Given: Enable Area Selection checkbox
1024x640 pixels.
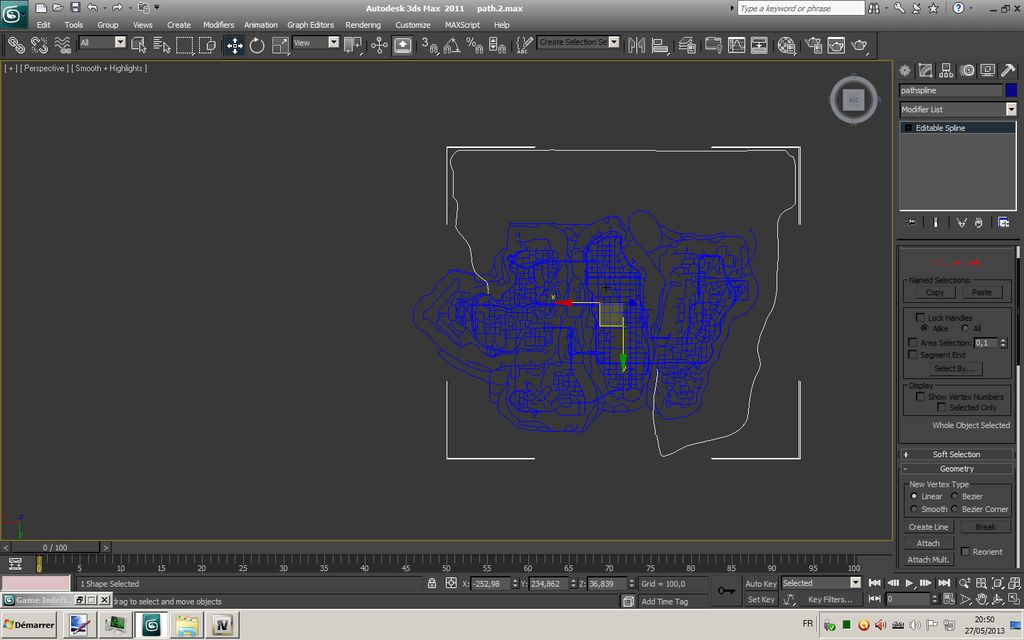Looking at the screenshot, I should click(912, 342).
